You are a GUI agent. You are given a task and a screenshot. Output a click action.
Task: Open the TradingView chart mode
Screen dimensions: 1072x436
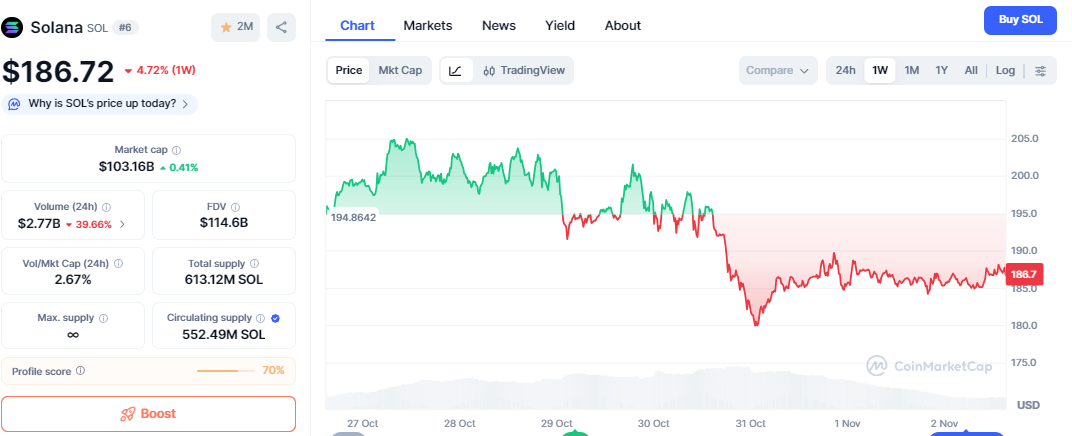(x=524, y=71)
